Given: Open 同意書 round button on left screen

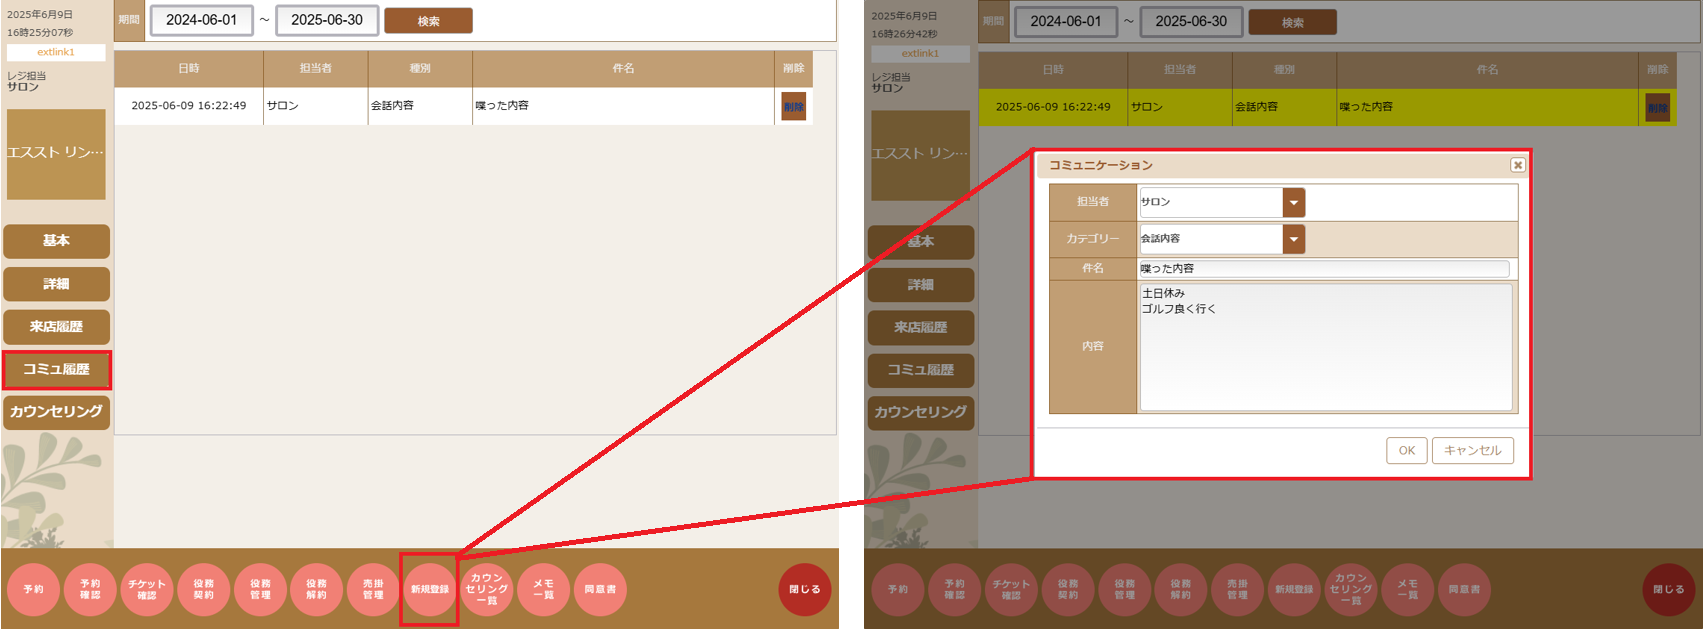Looking at the screenshot, I should tap(600, 589).
